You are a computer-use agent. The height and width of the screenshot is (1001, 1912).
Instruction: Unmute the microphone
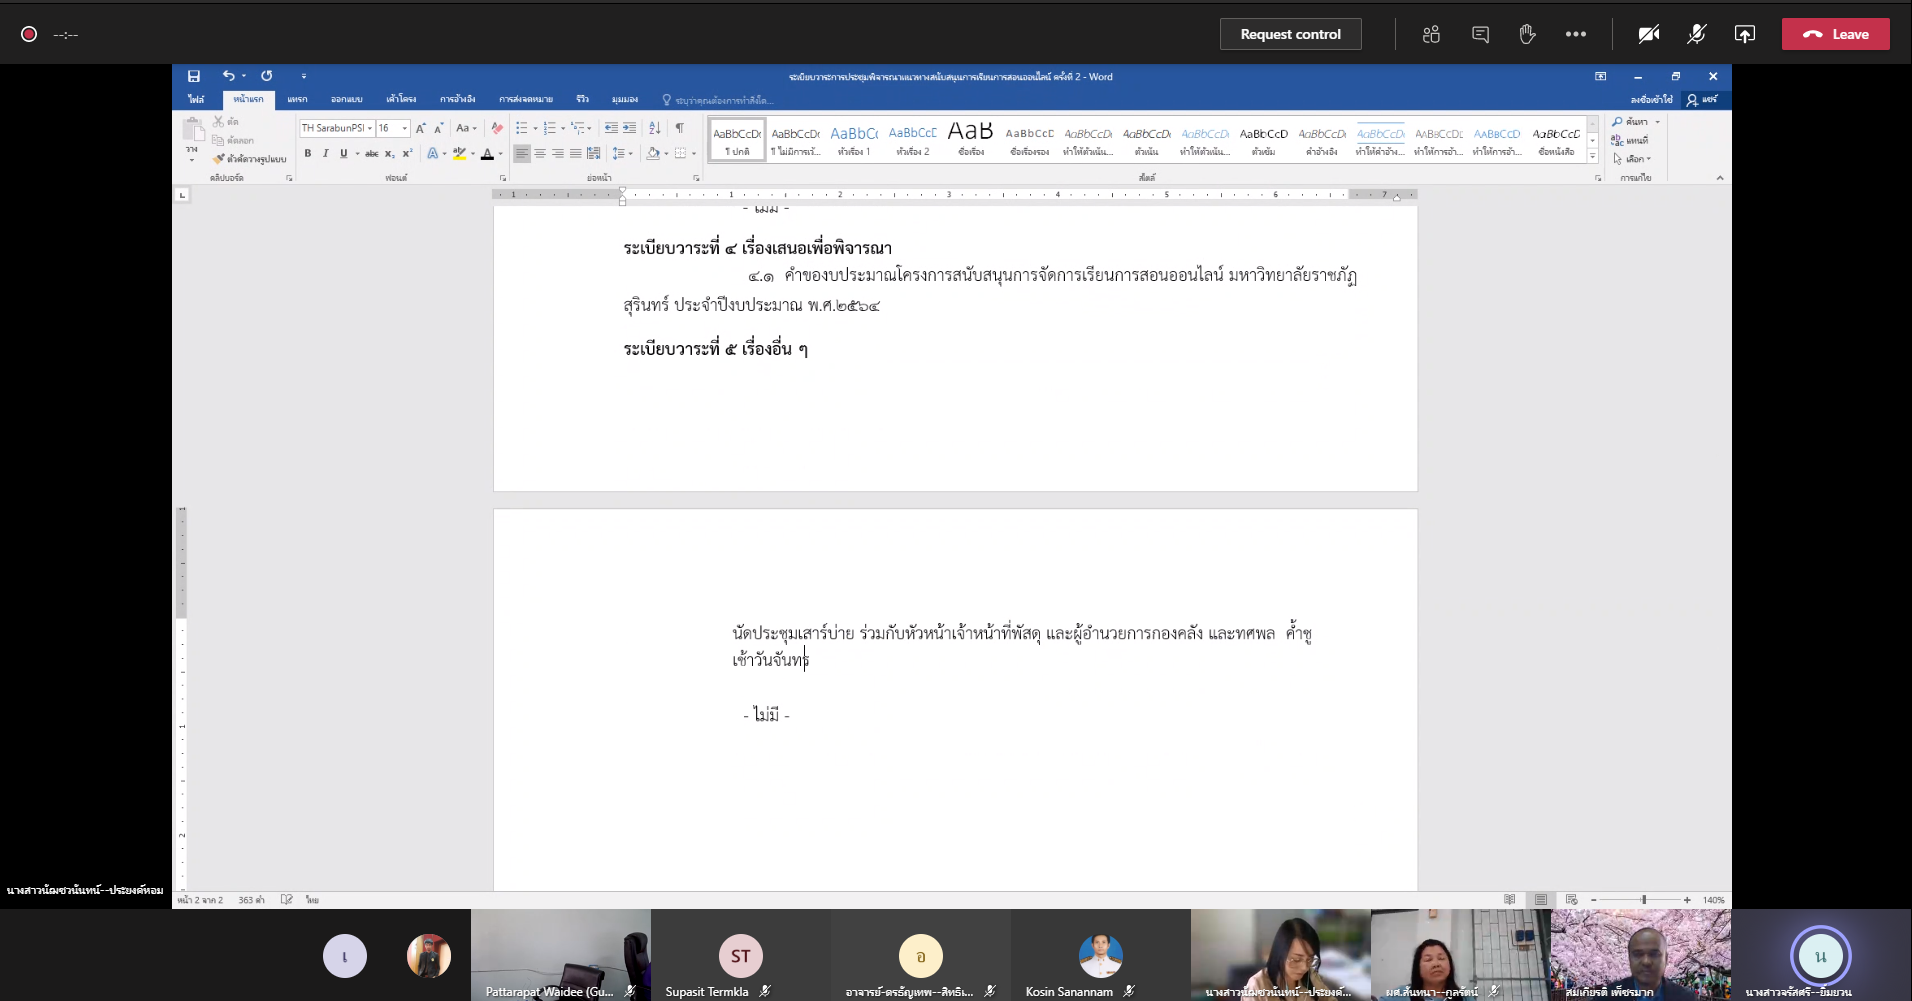[x=1696, y=34]
